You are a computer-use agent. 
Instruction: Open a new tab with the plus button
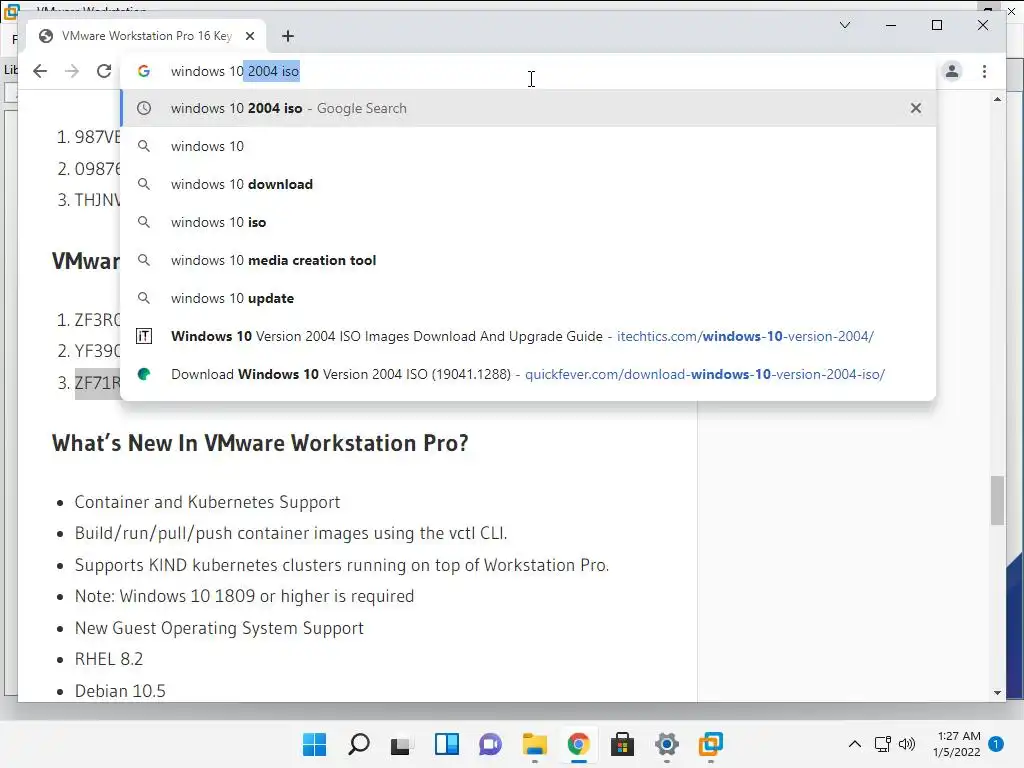coord(288,36)
